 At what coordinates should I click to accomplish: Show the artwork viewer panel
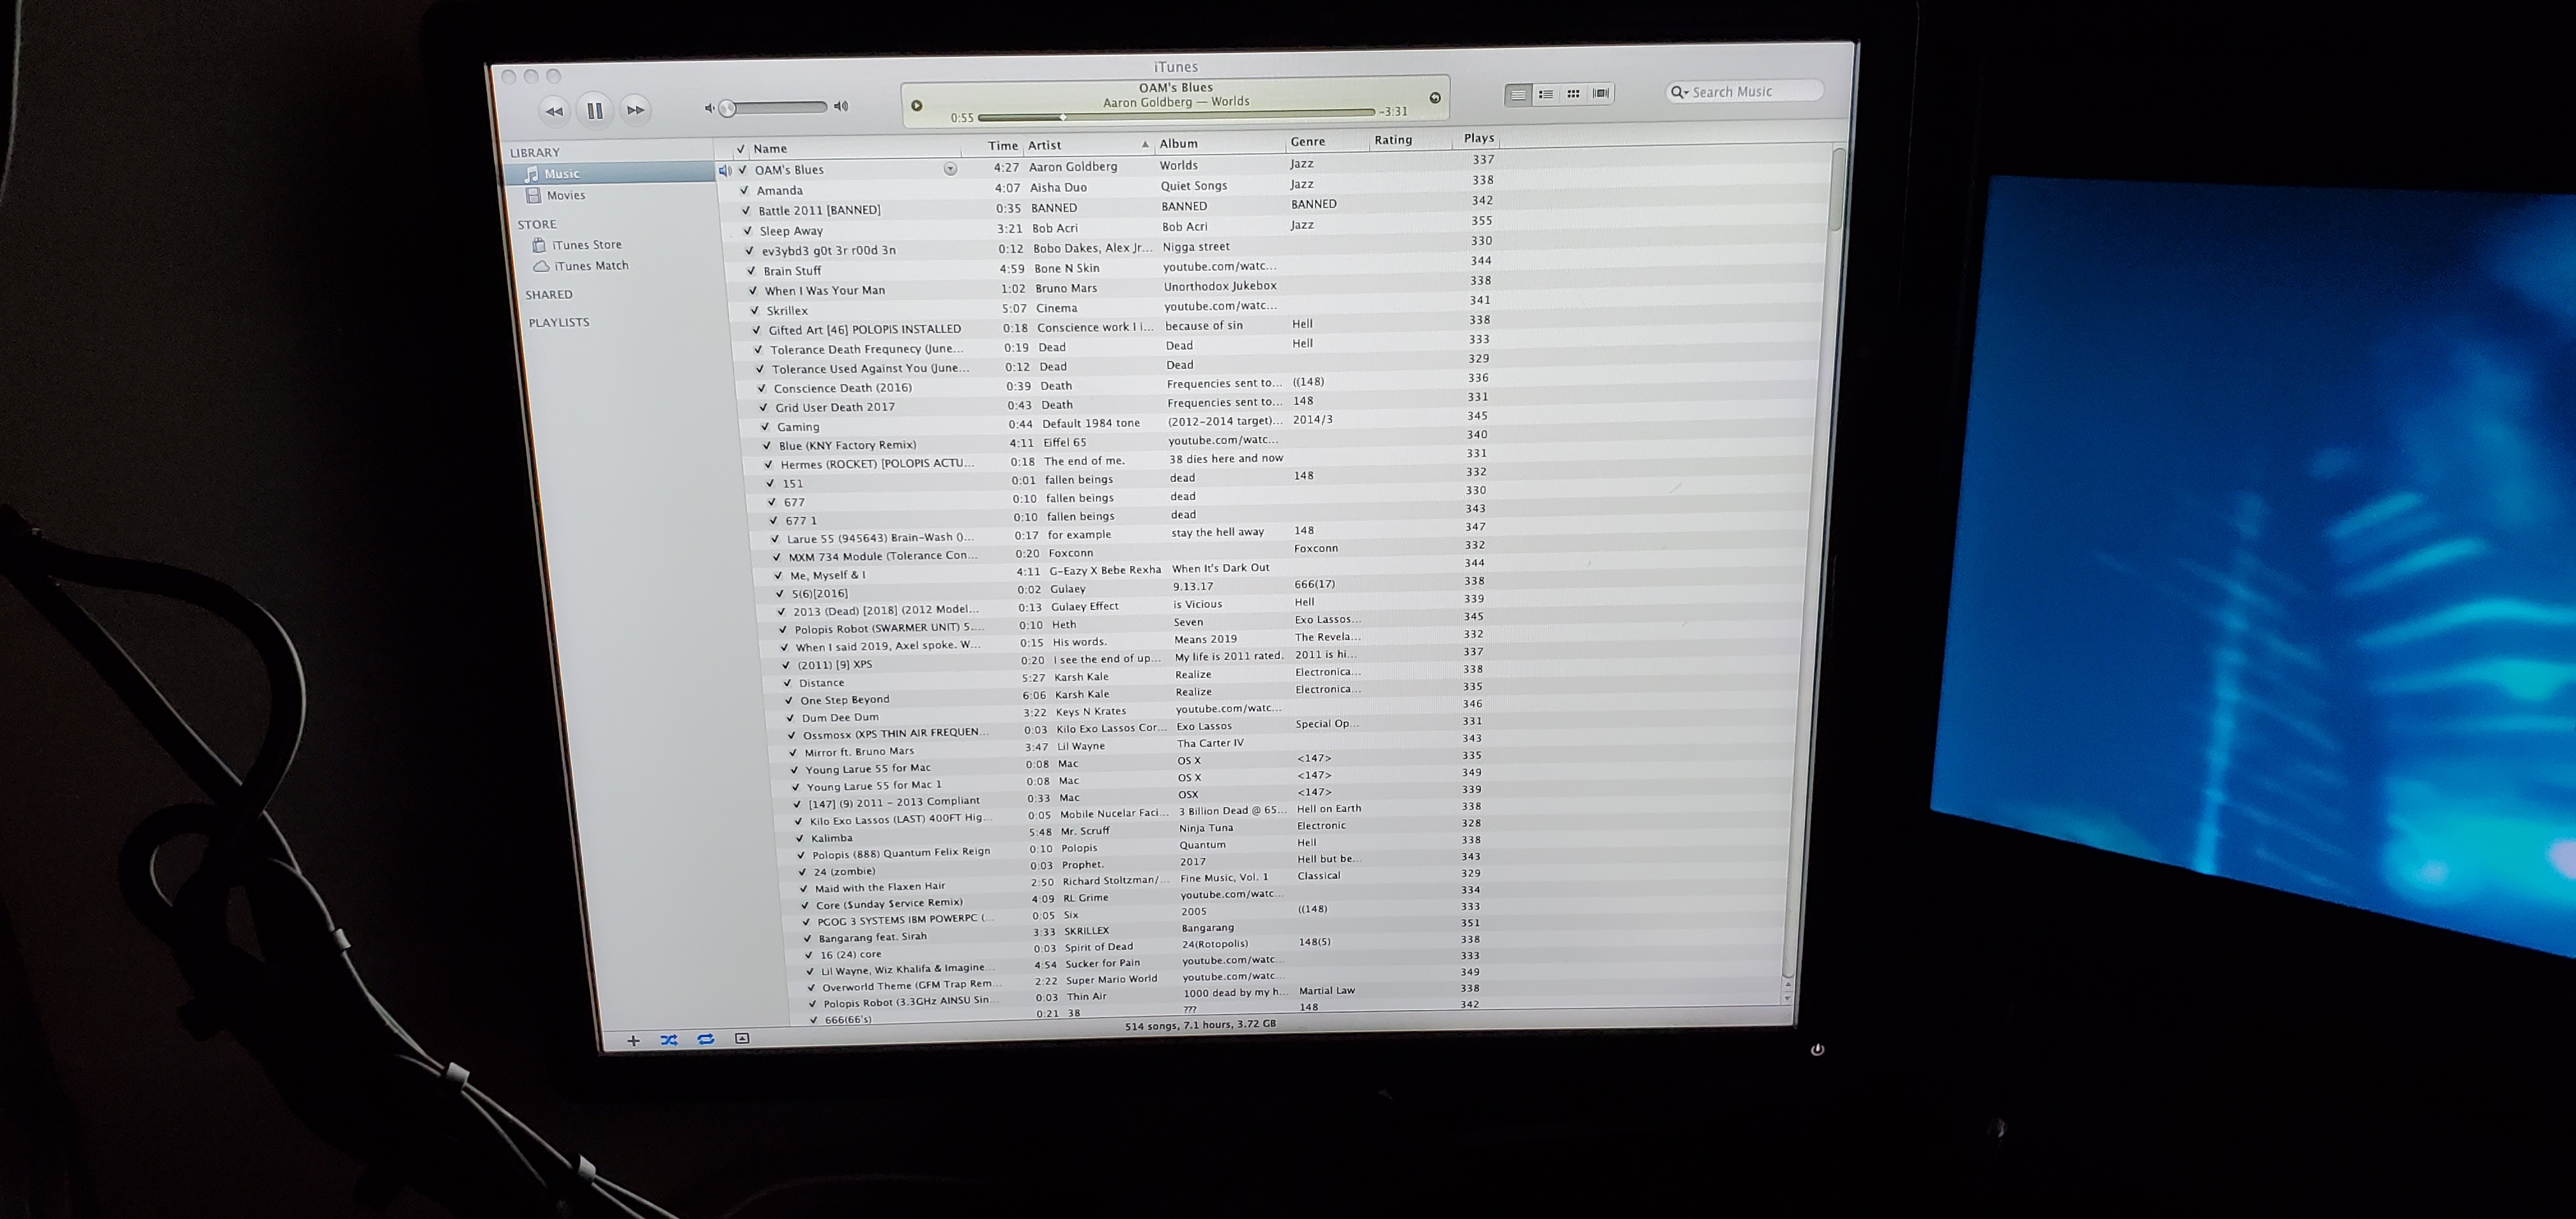point(742,1038)
